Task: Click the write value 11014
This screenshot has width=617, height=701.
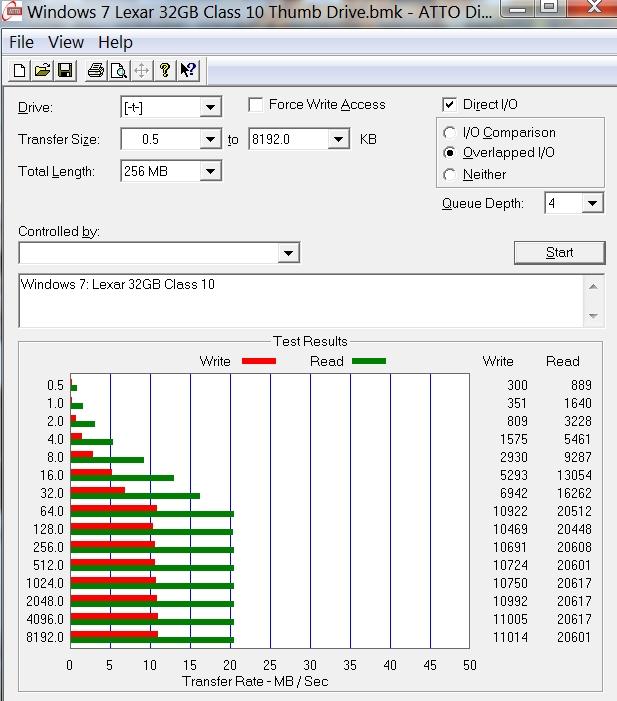Action: click(511, 637)
